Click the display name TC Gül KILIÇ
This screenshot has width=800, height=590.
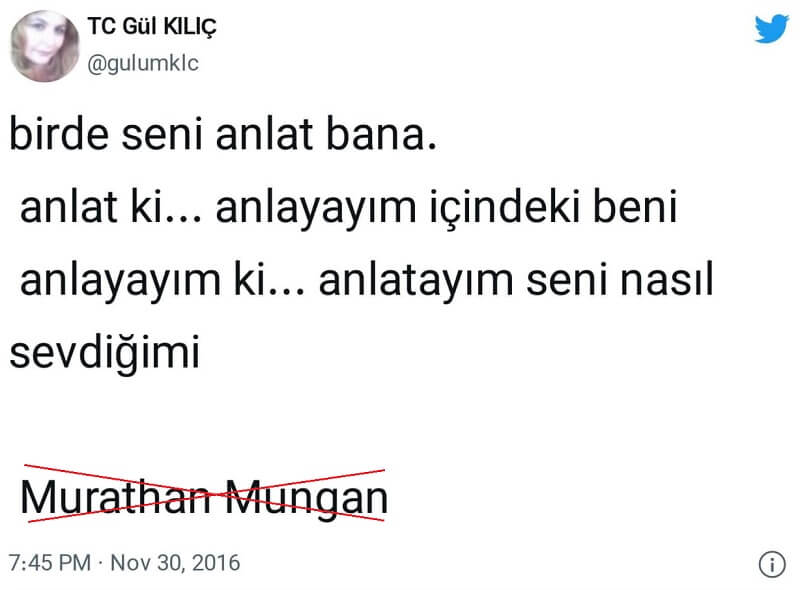click(x=152, y=27)
